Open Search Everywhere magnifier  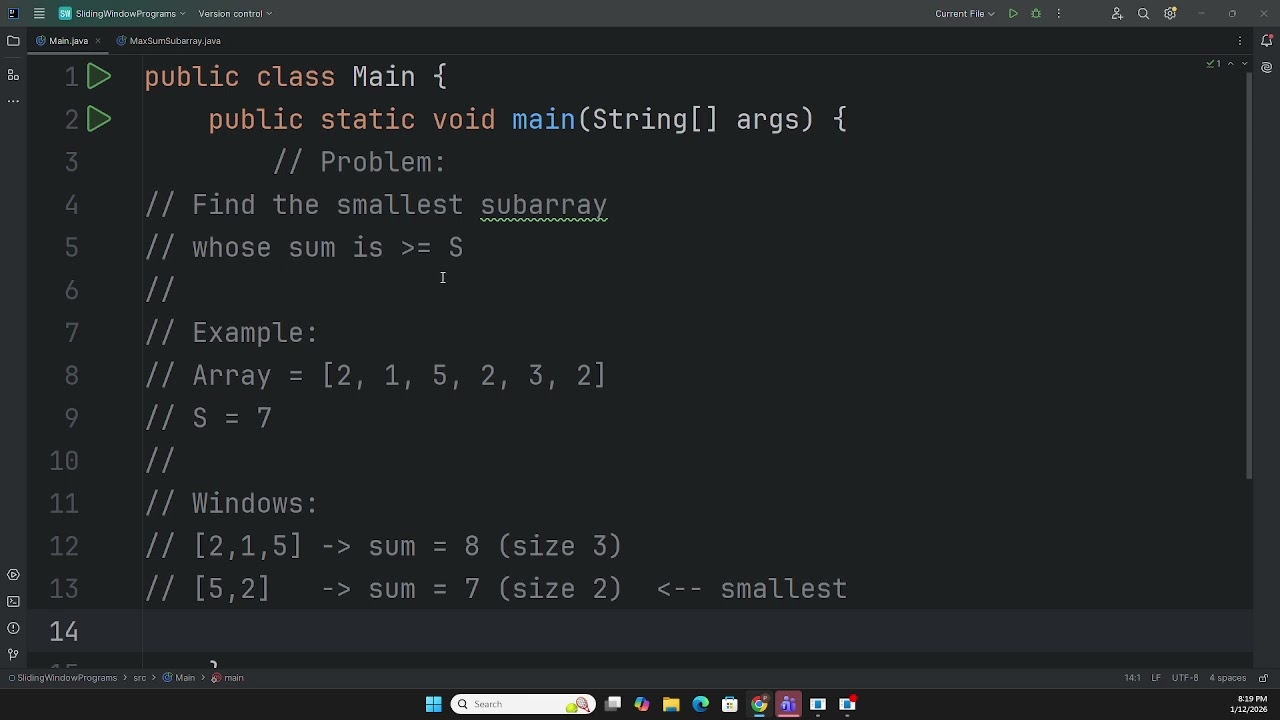1143,14
